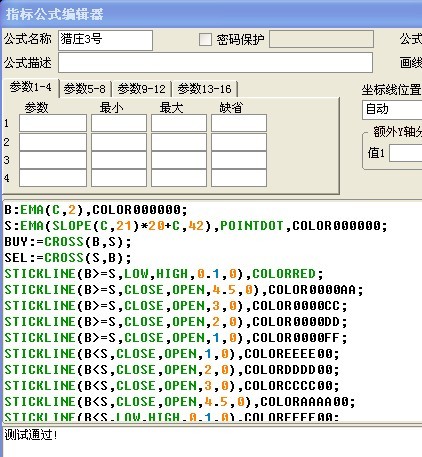This screenshot has width=422, height=457.
Task: Click the STICKLINE line ending COLOREEEE00
Action: pos(172,354)
